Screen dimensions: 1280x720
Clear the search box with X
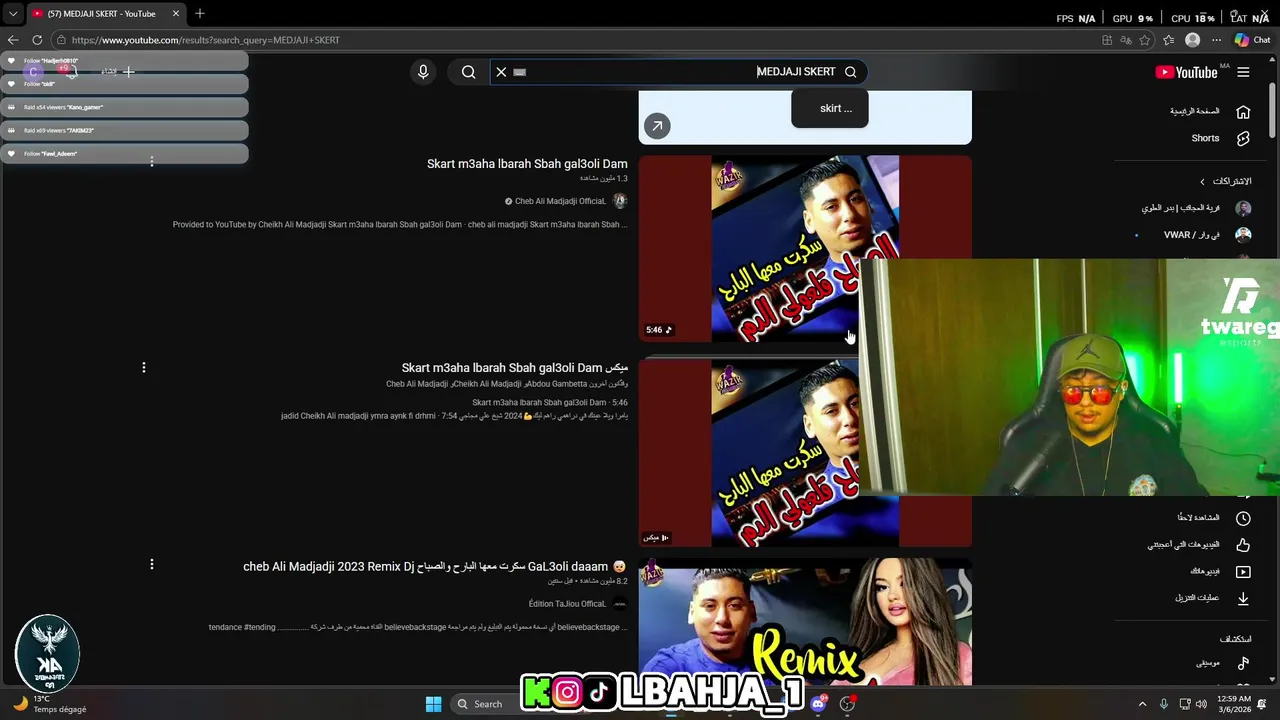[x=502, y=72]
